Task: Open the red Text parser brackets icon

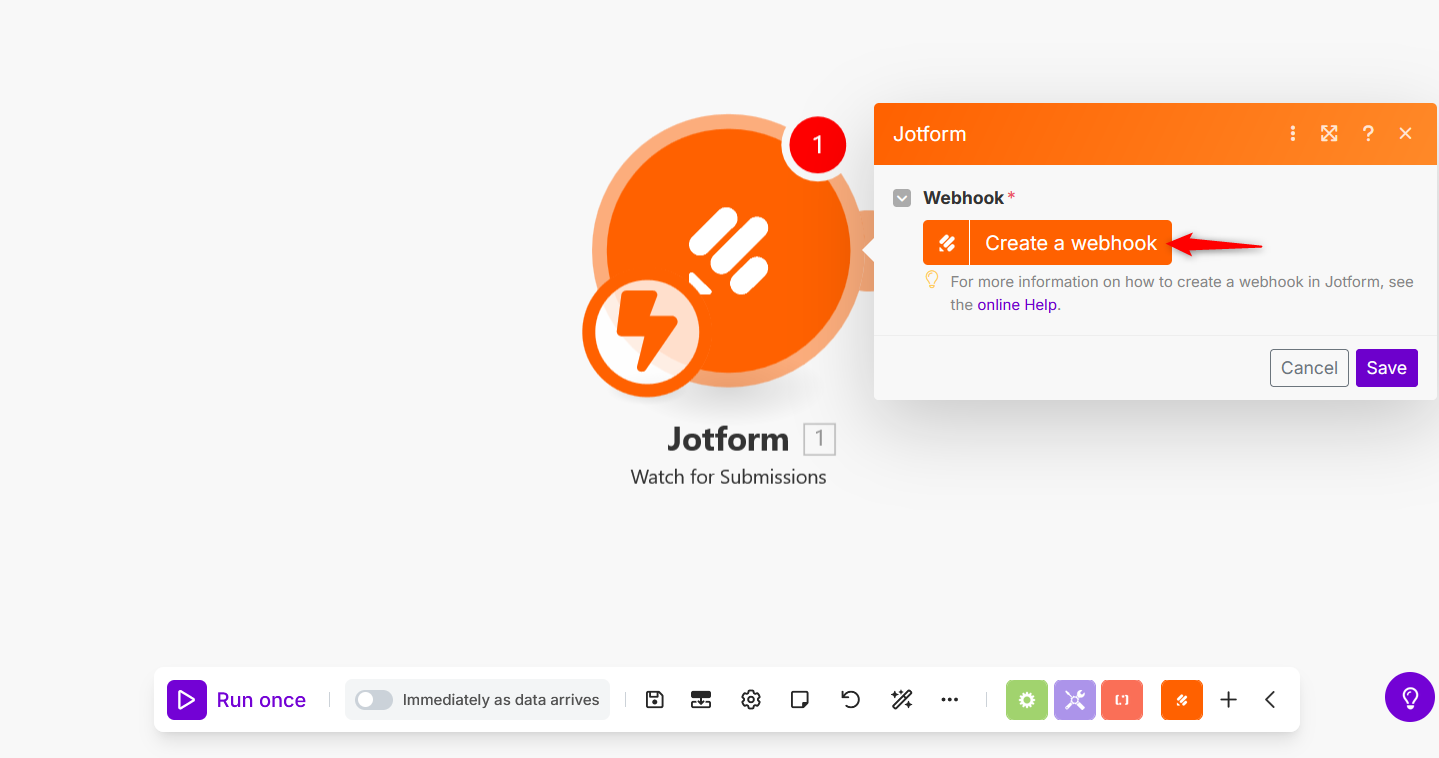Action: click(x=1122, y=700)
